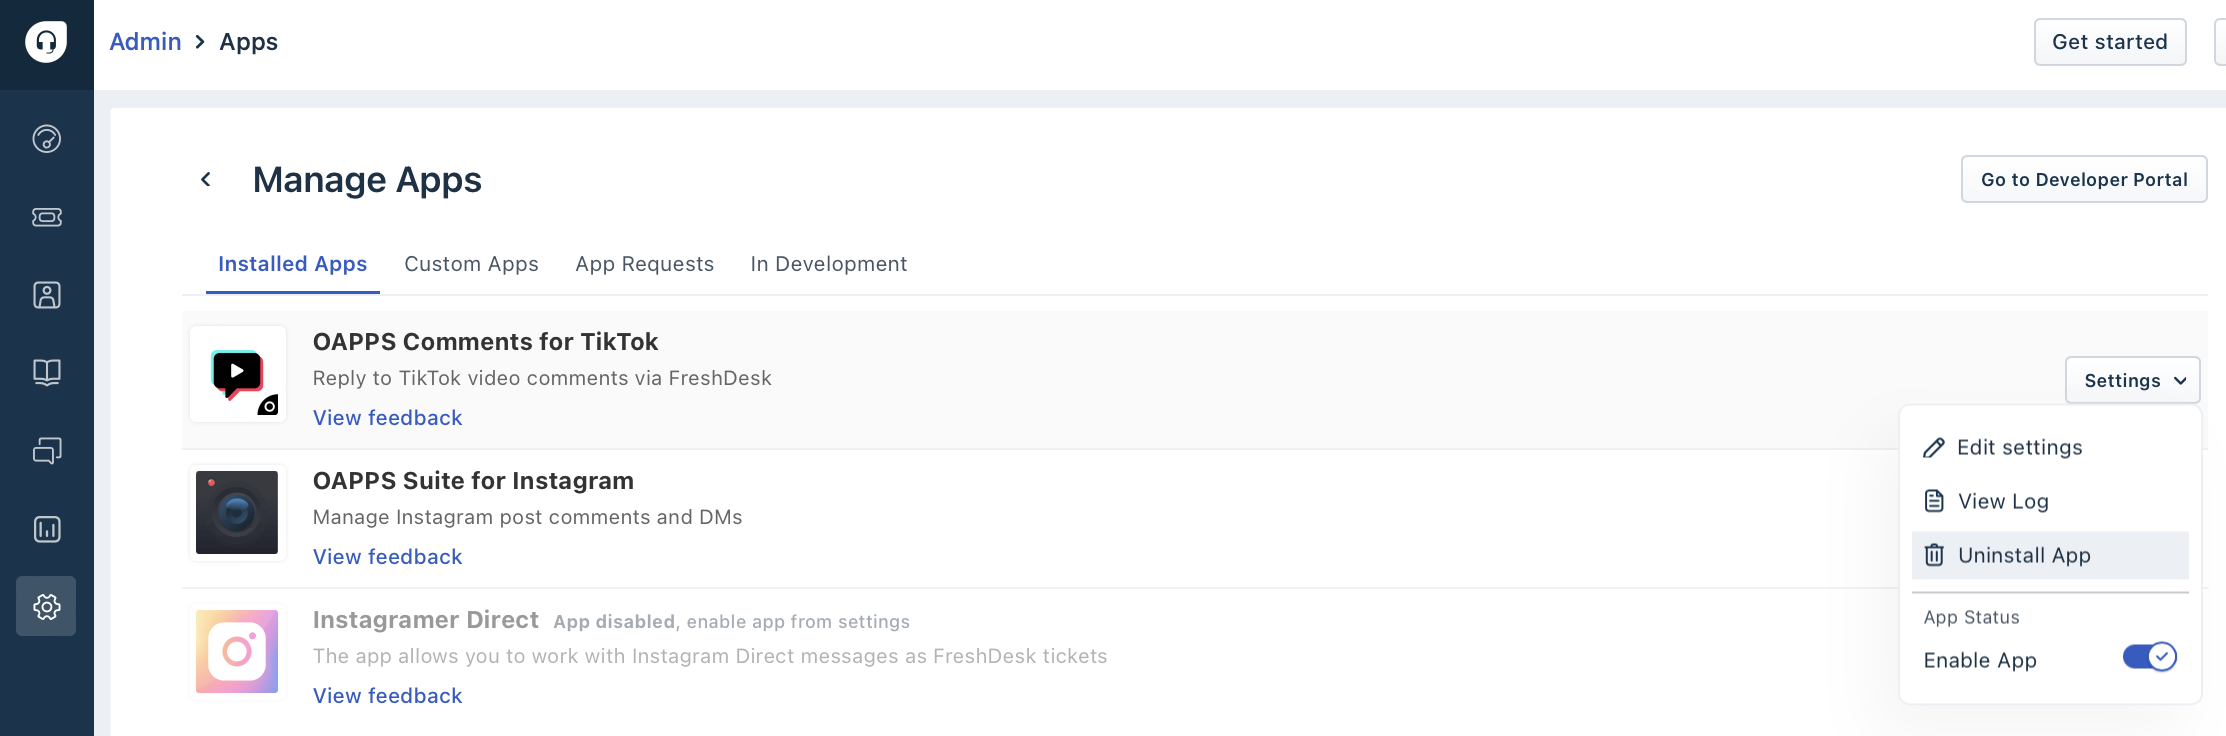Click the document icon next to View Log
This screenshot has height=736, width=2226.
1934,501
